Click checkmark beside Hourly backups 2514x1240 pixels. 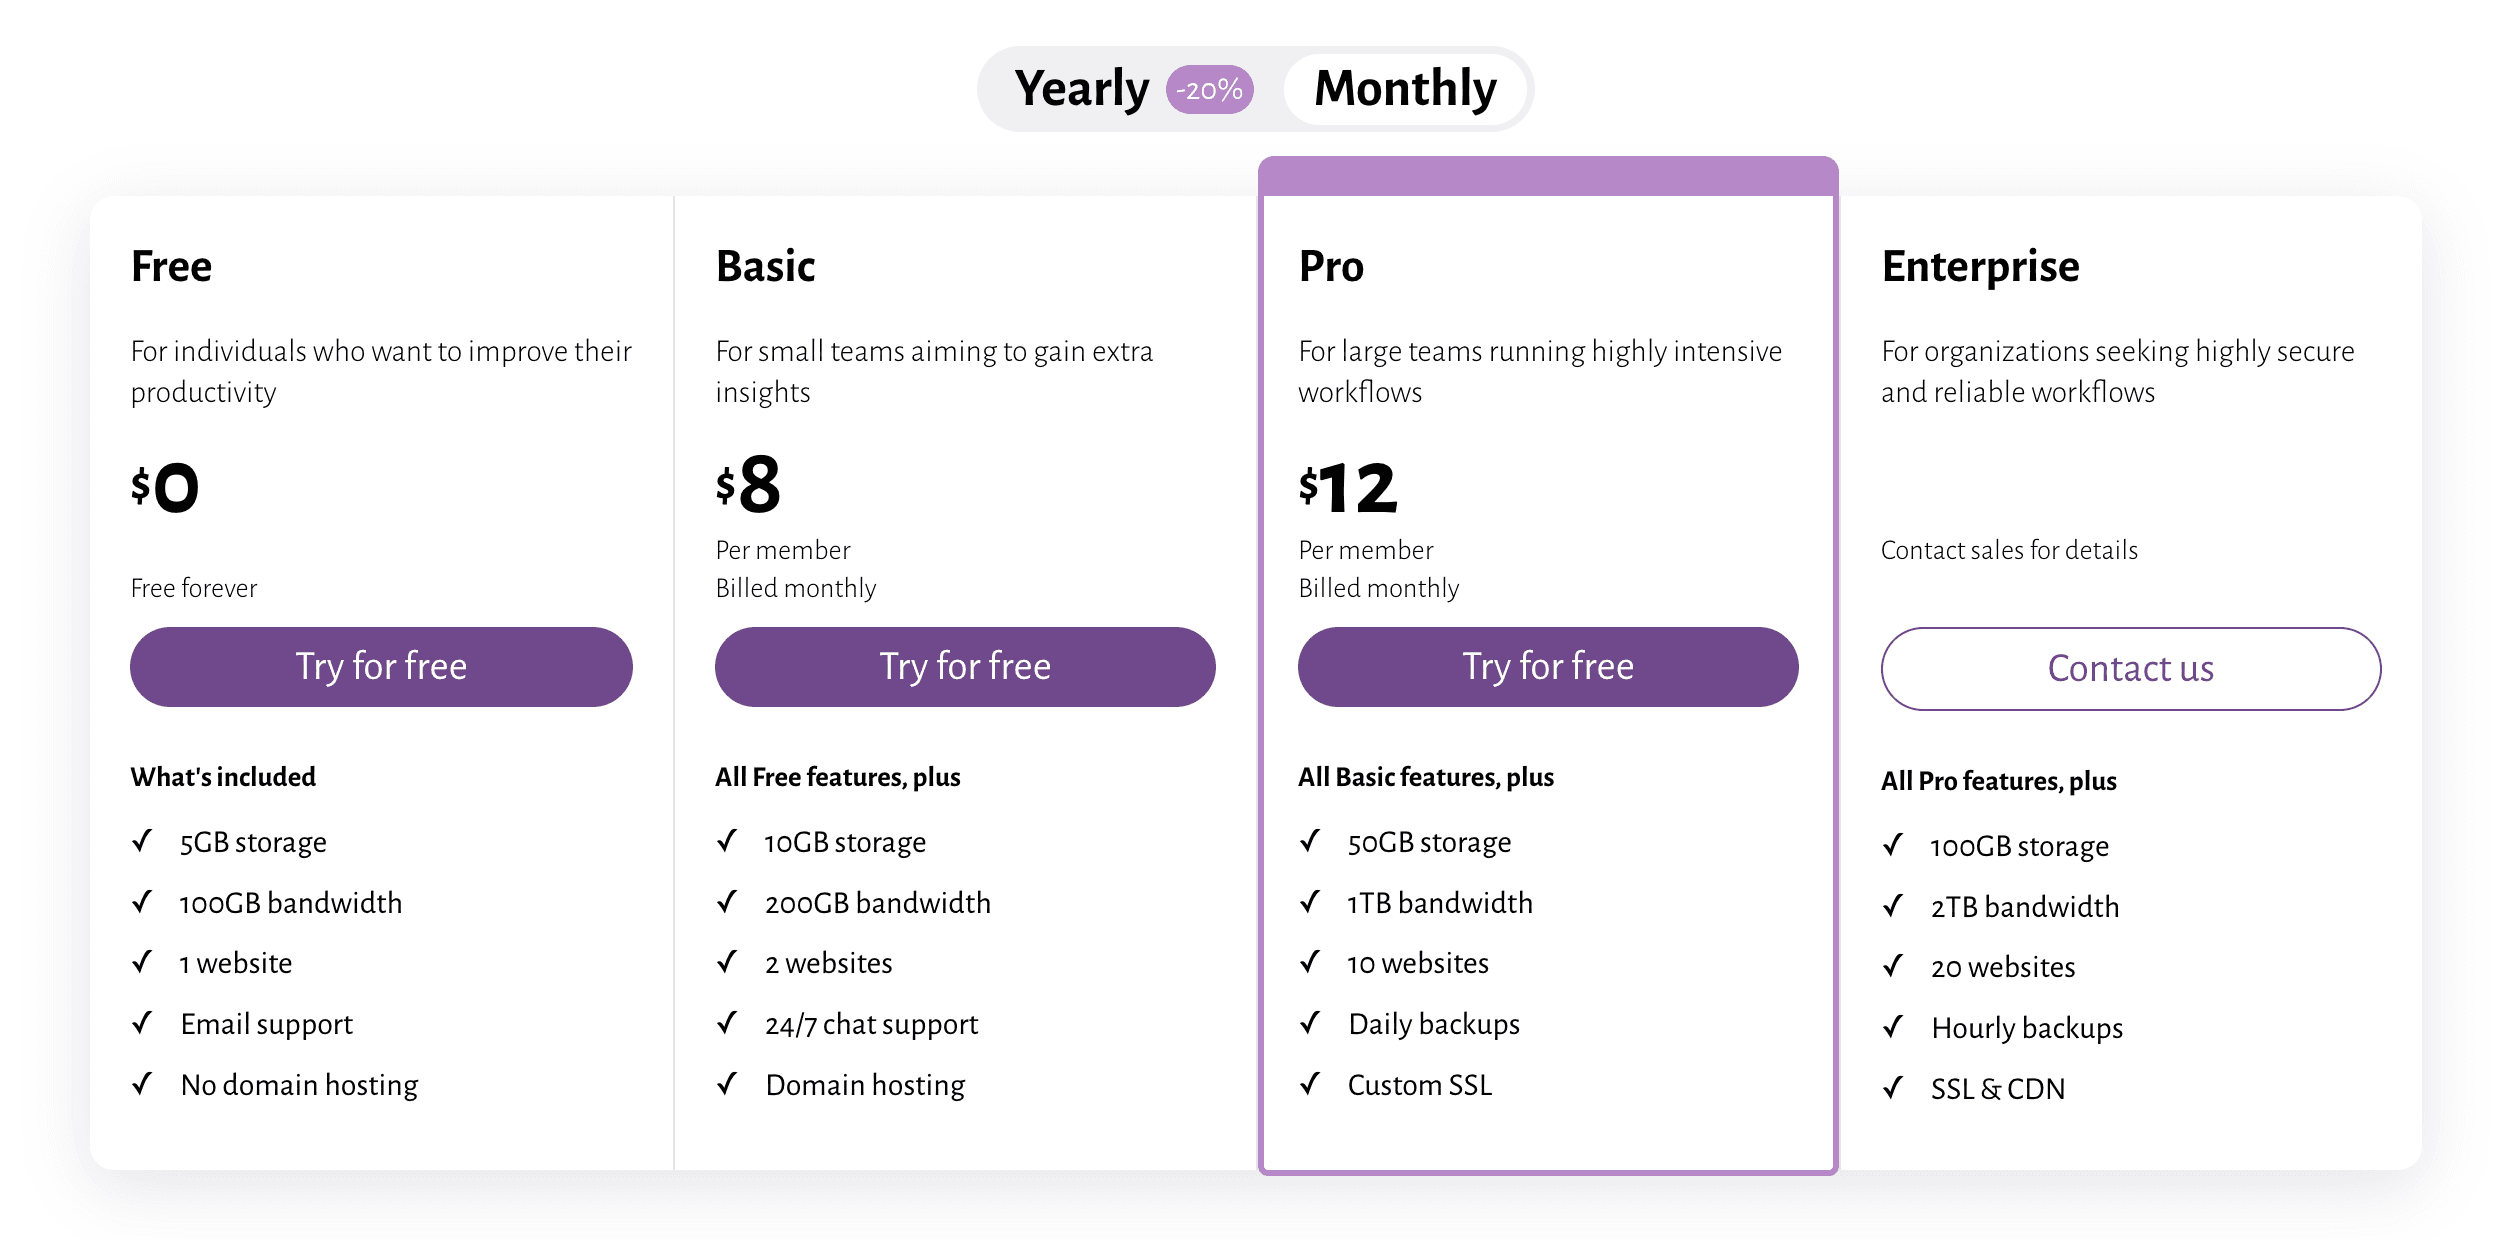point(1893,1027)
